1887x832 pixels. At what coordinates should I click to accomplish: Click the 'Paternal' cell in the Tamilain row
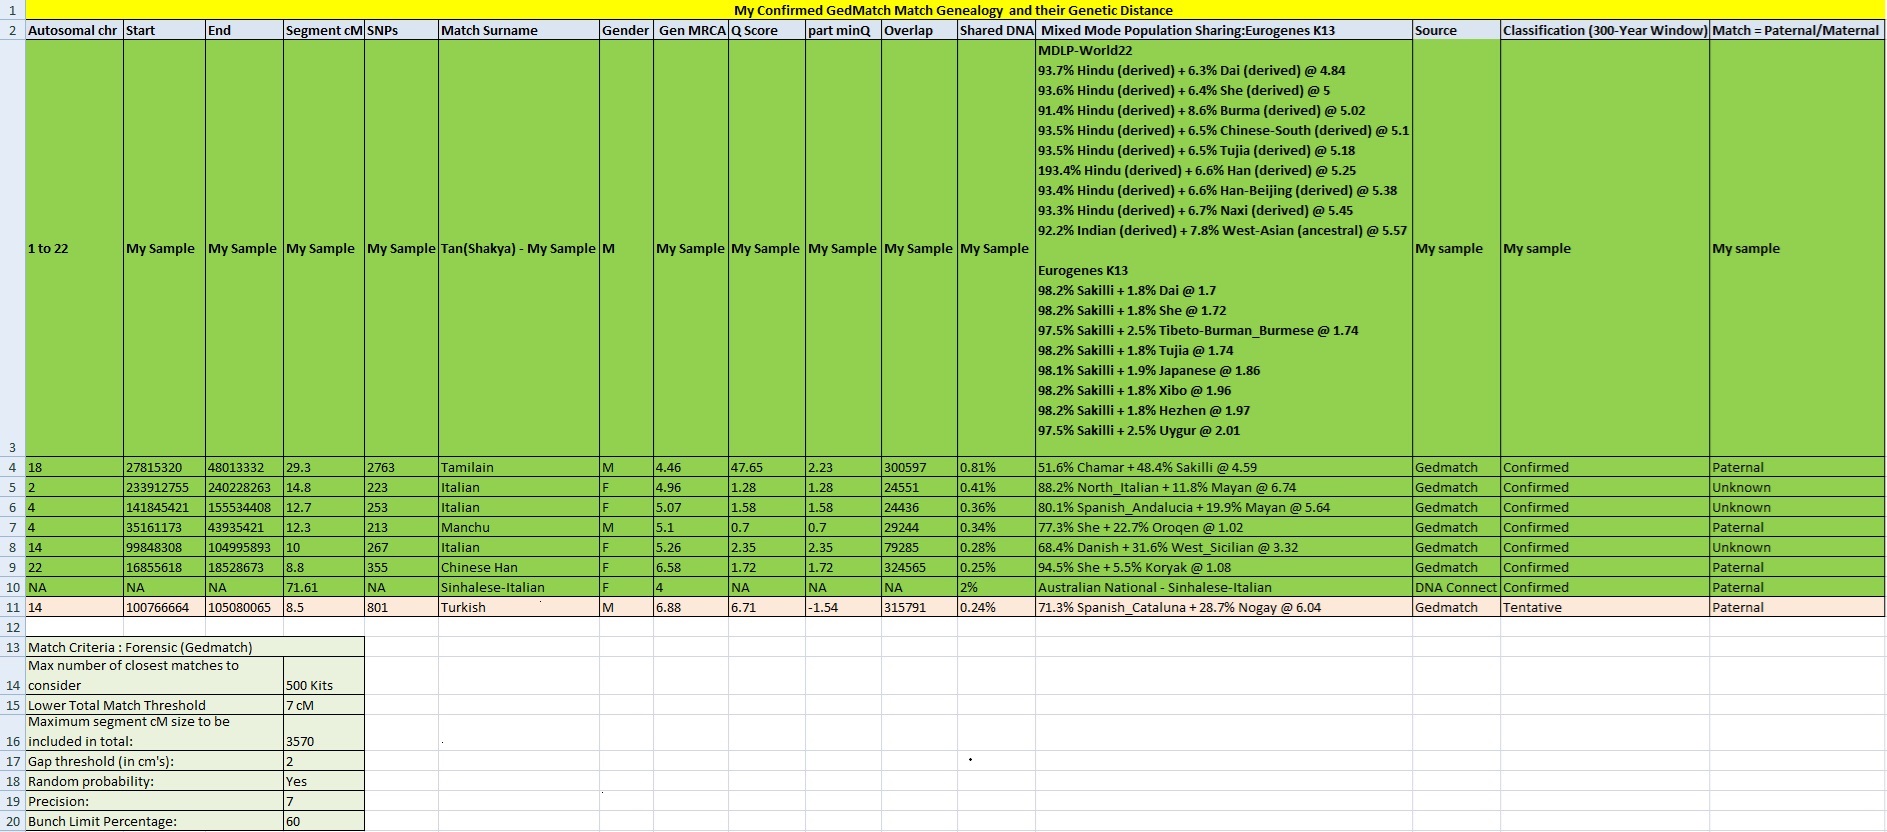point(1797,467)
